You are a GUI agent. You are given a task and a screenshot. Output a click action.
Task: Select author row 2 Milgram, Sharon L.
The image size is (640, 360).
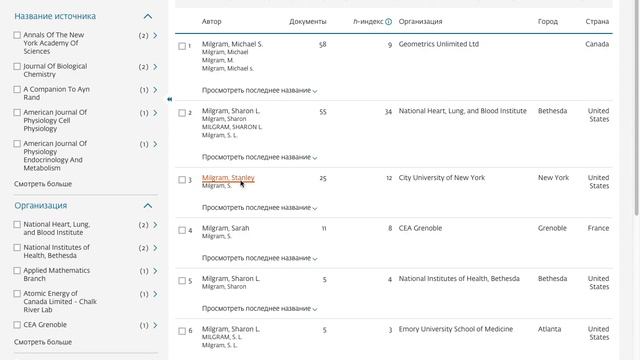(182, 113)
